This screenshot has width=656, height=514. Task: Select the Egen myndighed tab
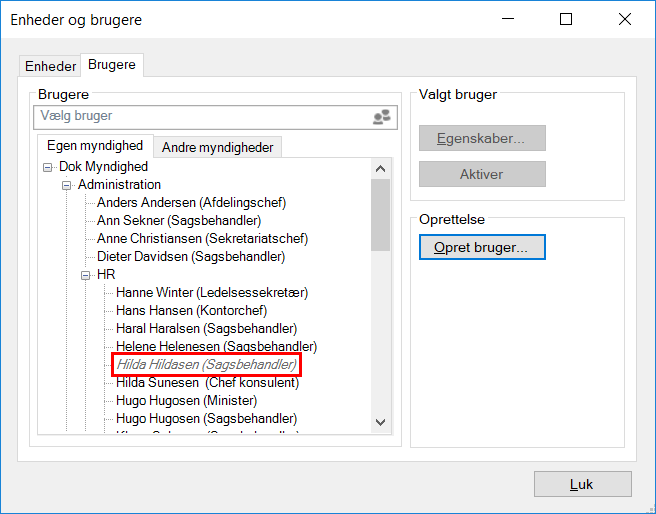pyautogui.click(x=95, y=146)
